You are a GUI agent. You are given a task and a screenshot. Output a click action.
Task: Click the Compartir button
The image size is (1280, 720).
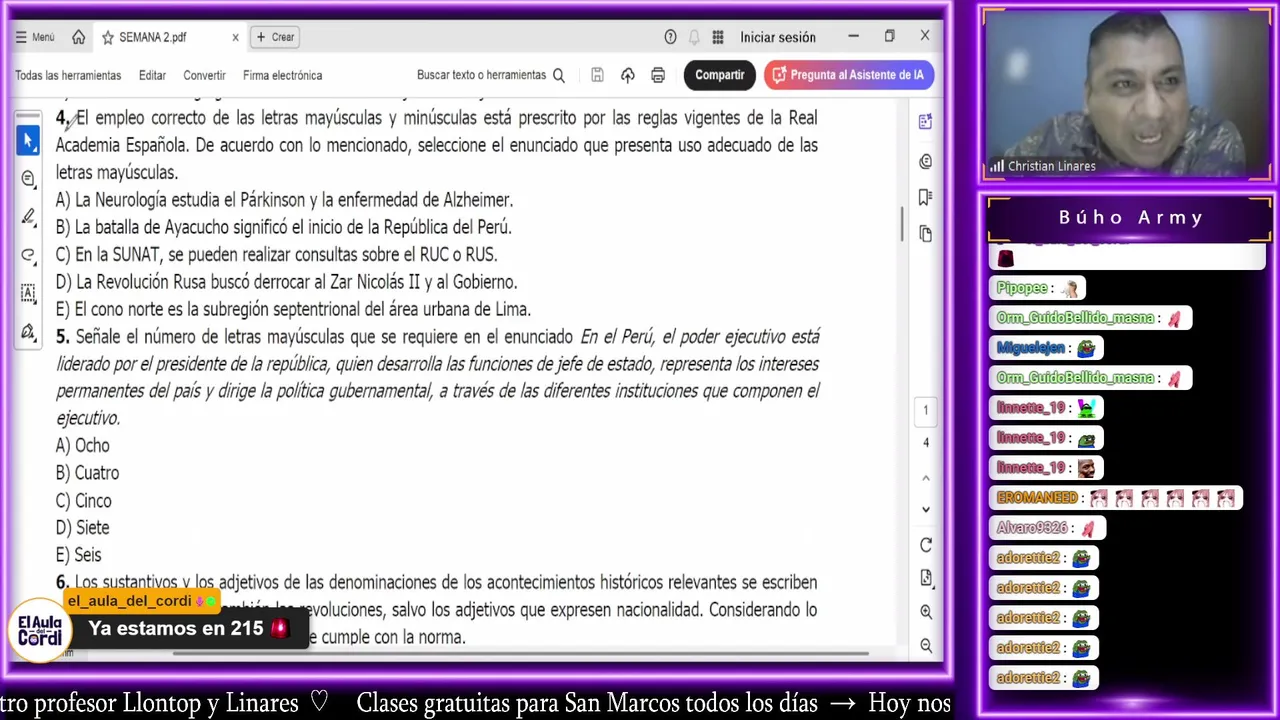click(x=719, y=75)
